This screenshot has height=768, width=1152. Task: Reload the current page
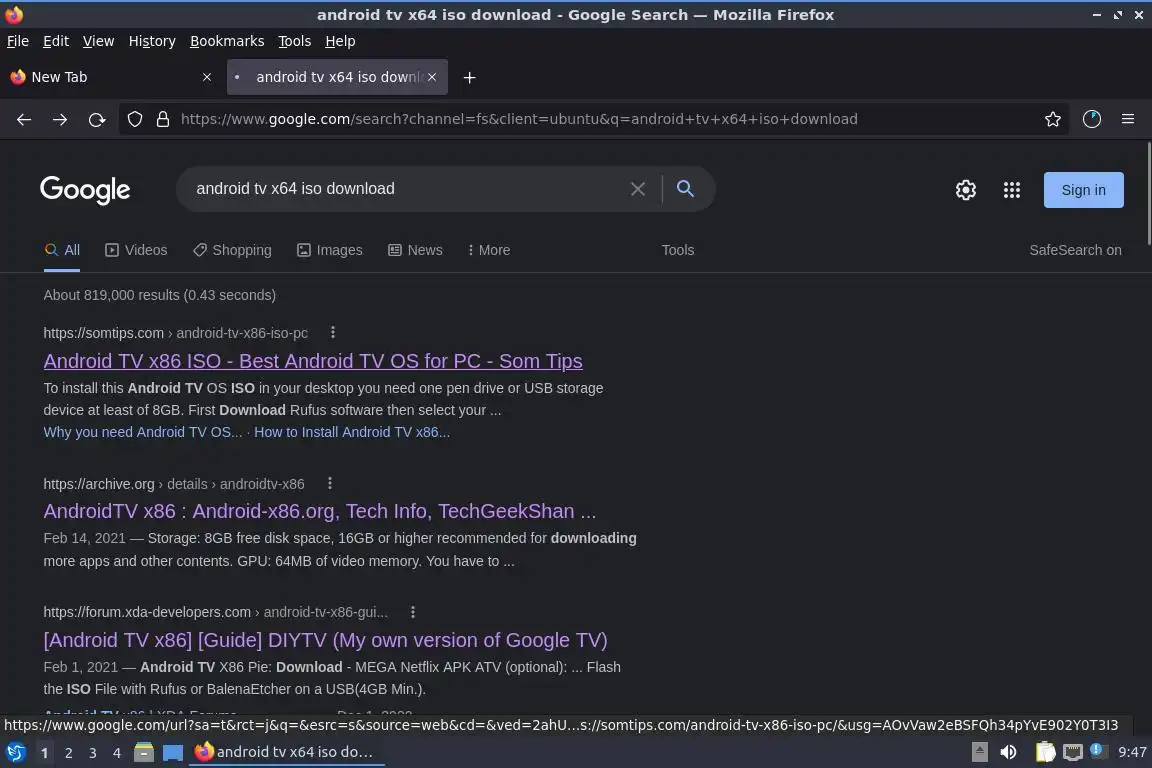click(x=97, y=119)
